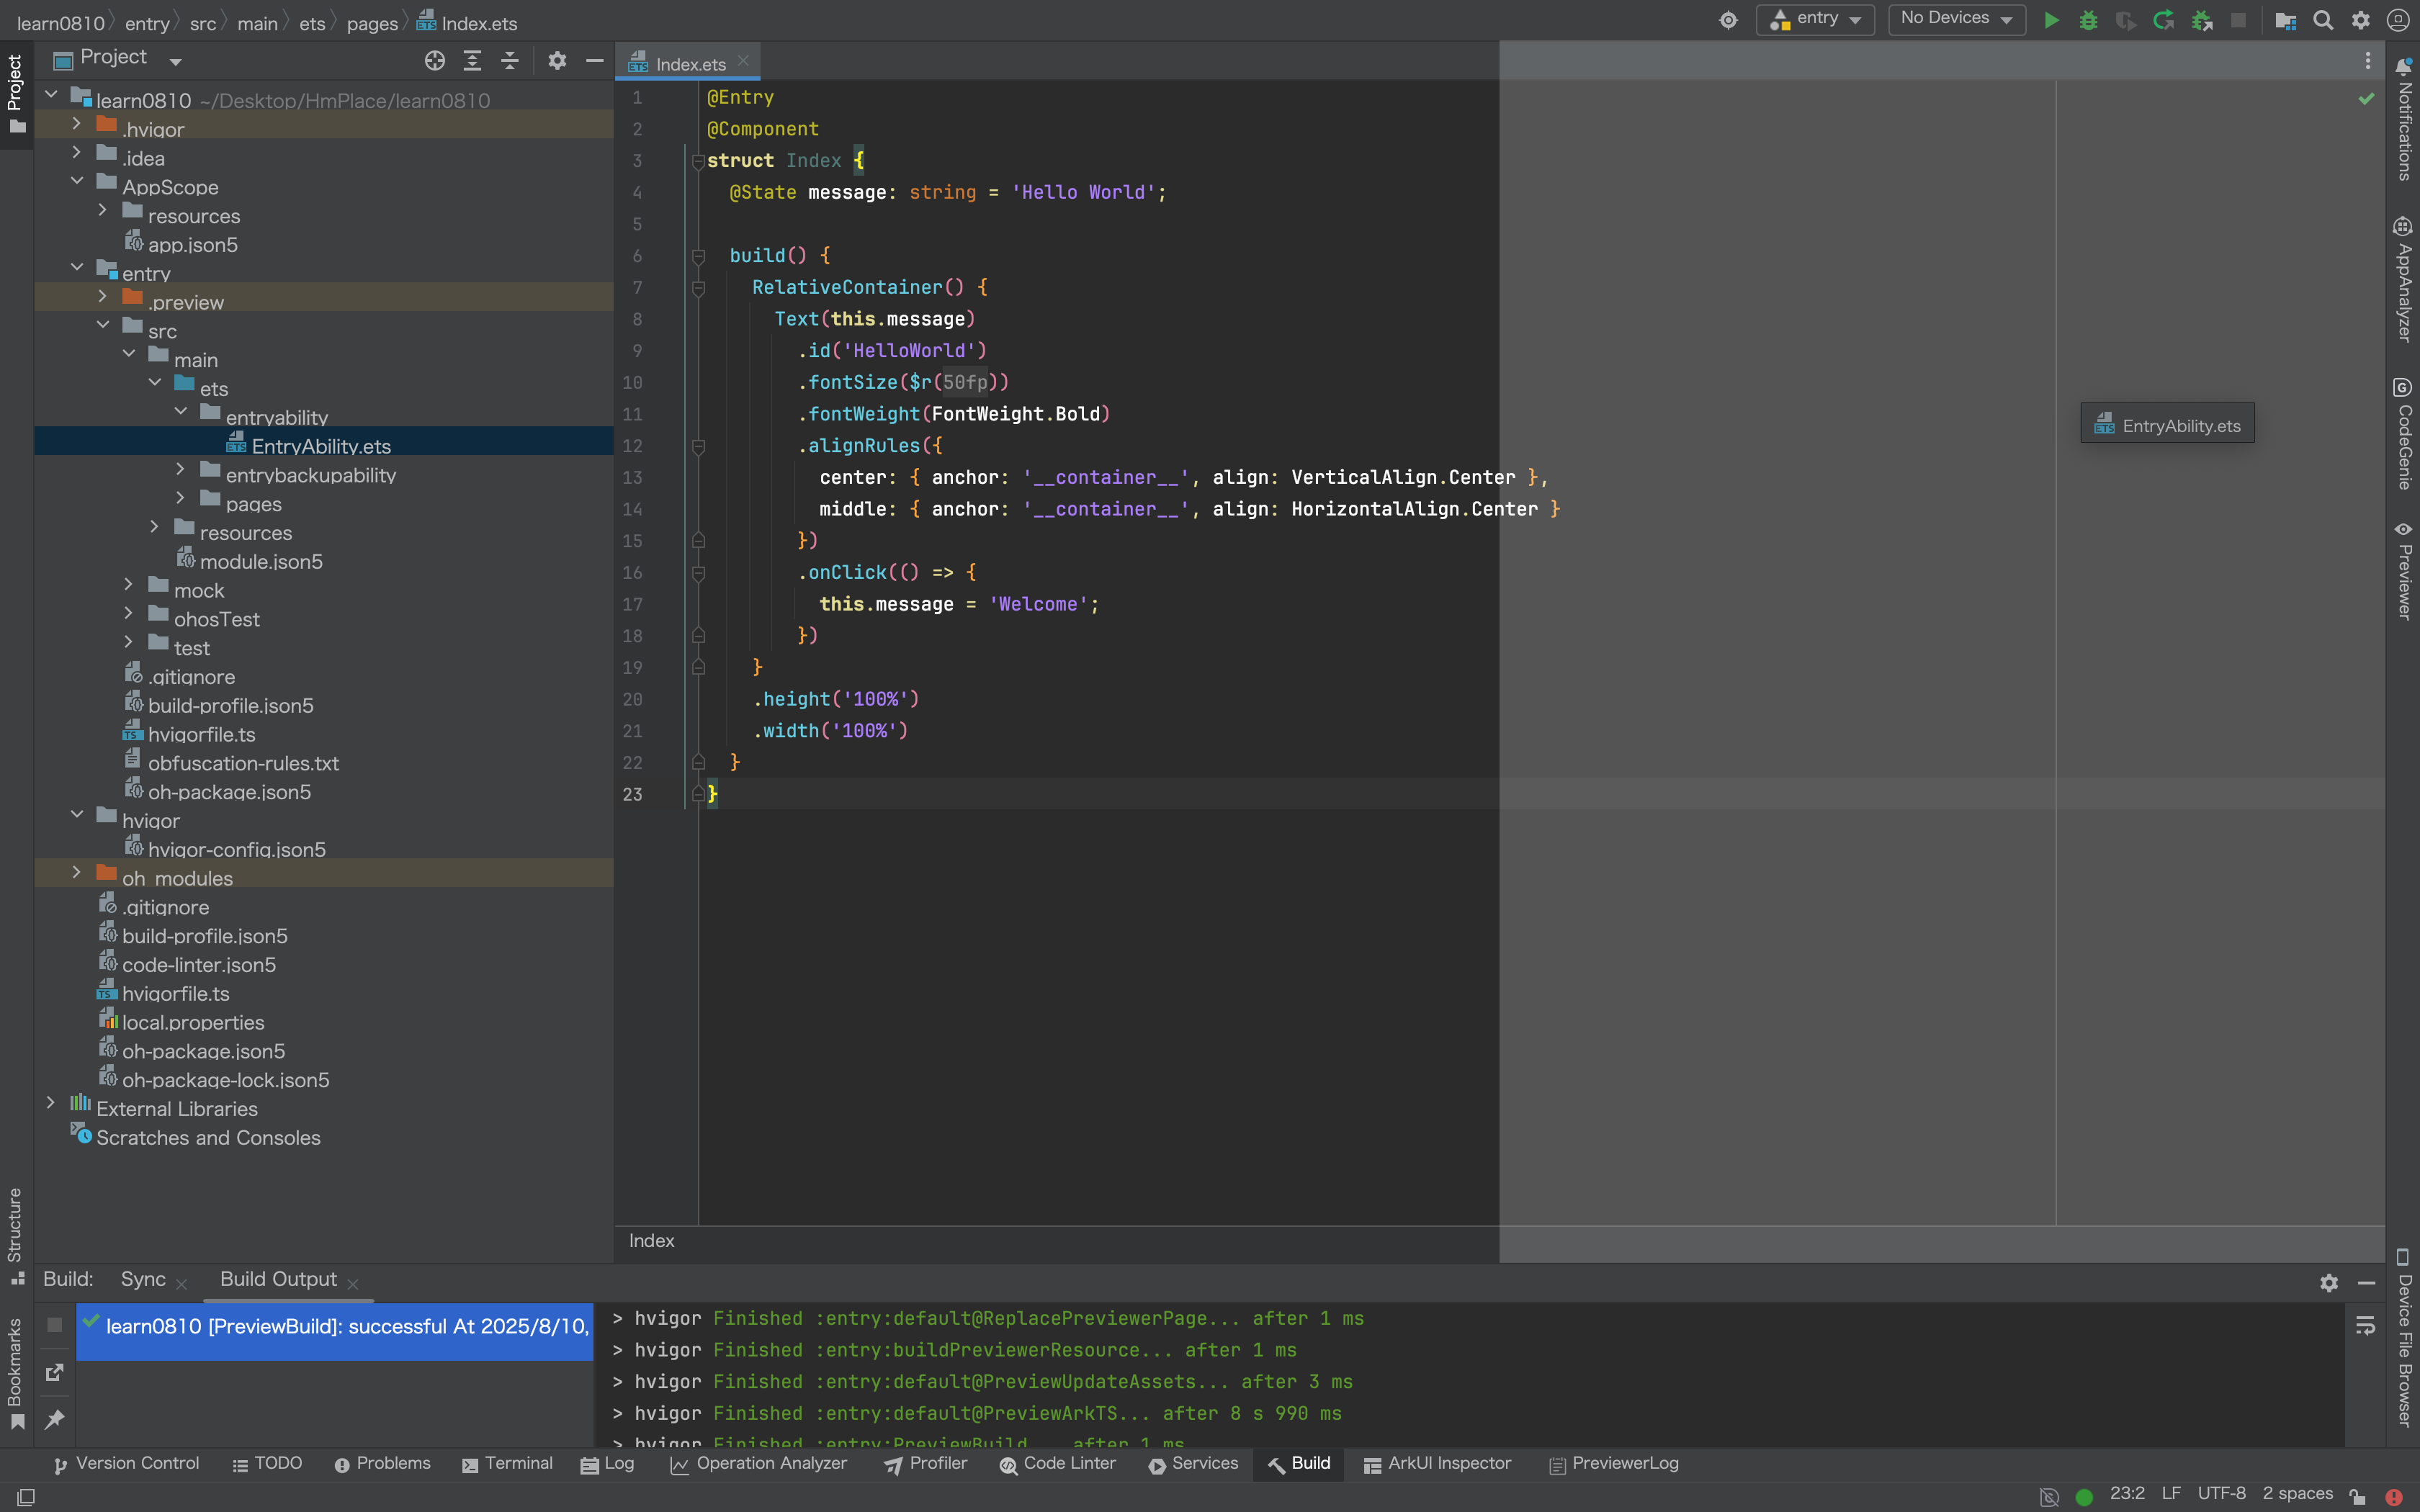Open the CodeGenie tool window
The height and width of the screenshot is (1512, 2420).
2404,434
